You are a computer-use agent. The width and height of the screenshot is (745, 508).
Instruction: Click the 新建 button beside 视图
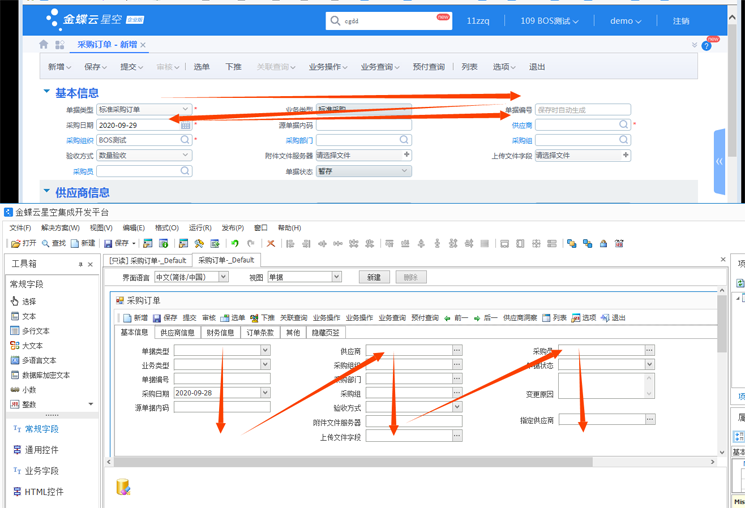[374, 277]
